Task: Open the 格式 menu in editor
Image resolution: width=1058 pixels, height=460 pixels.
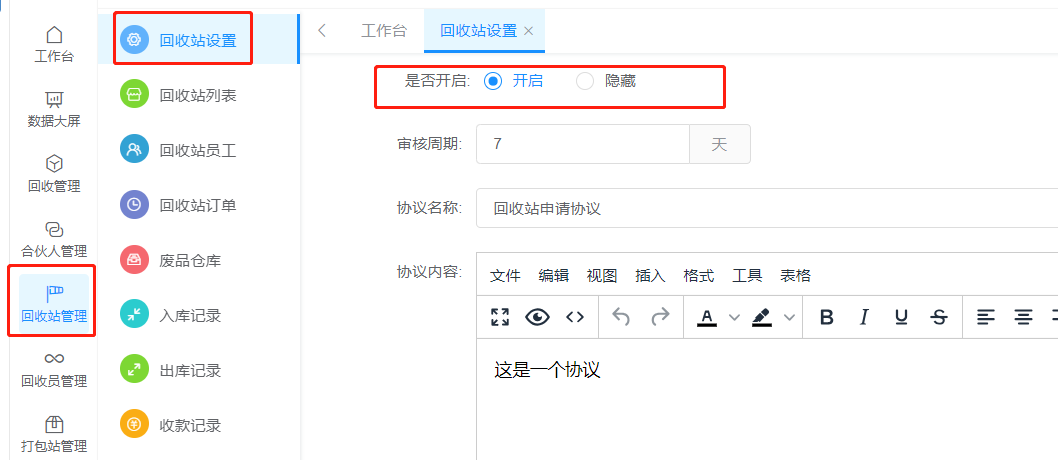Action: (699, 275)
